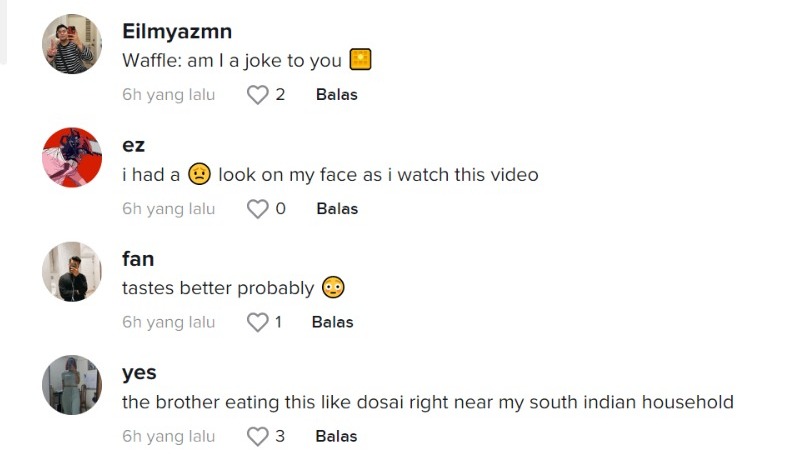
Task: Open Eilmyazmn username link
Action: pos(177,31)
